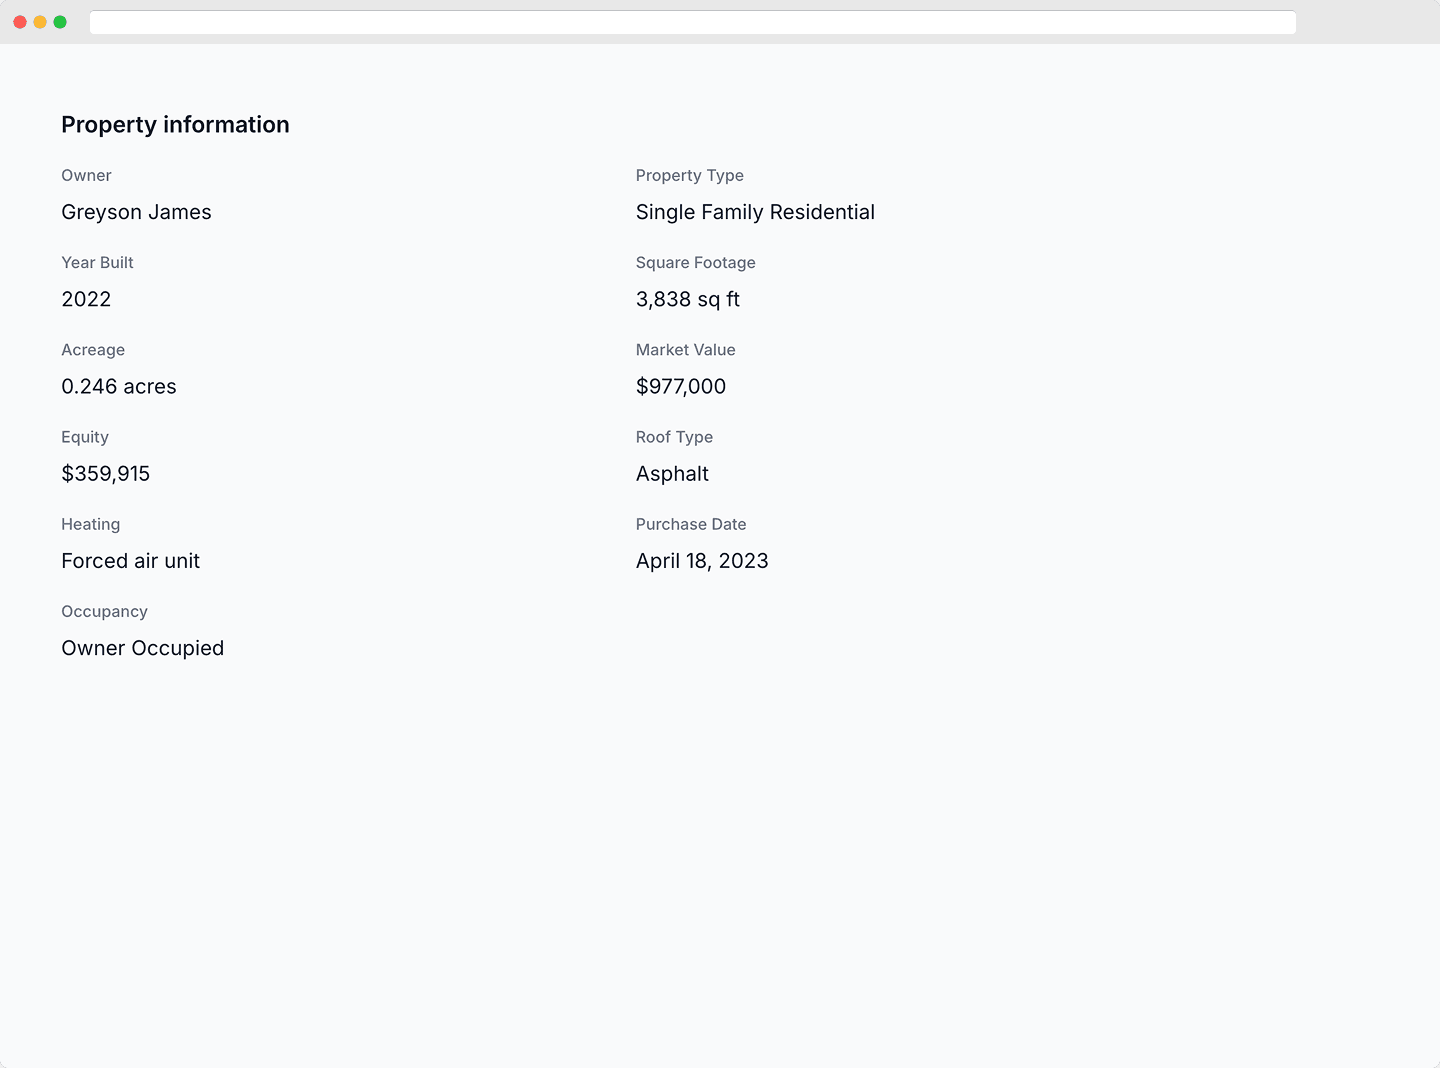Select the purchase date April 18, 2023

tap(702, 561)
